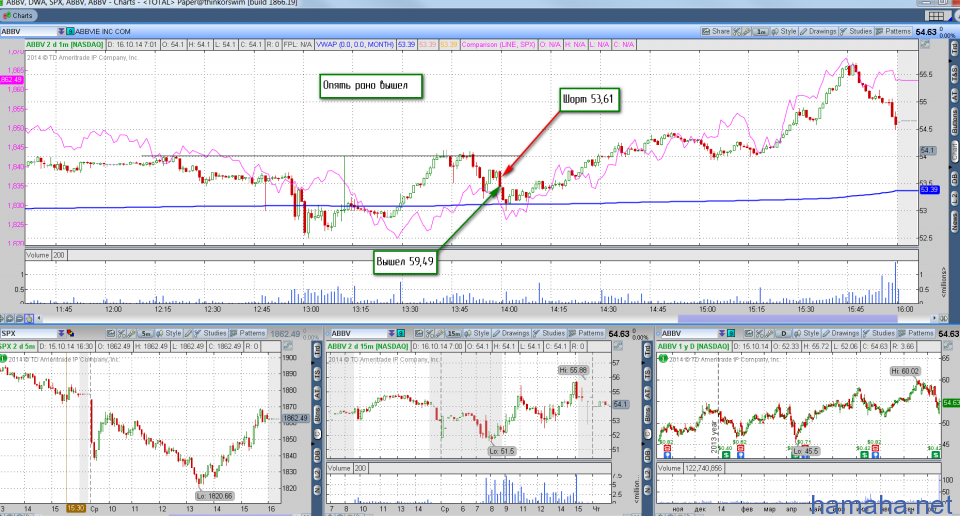This screenshot has height=516, width=960.
Task: Open the L2 side tab of main chart
Action: (954, 198)
